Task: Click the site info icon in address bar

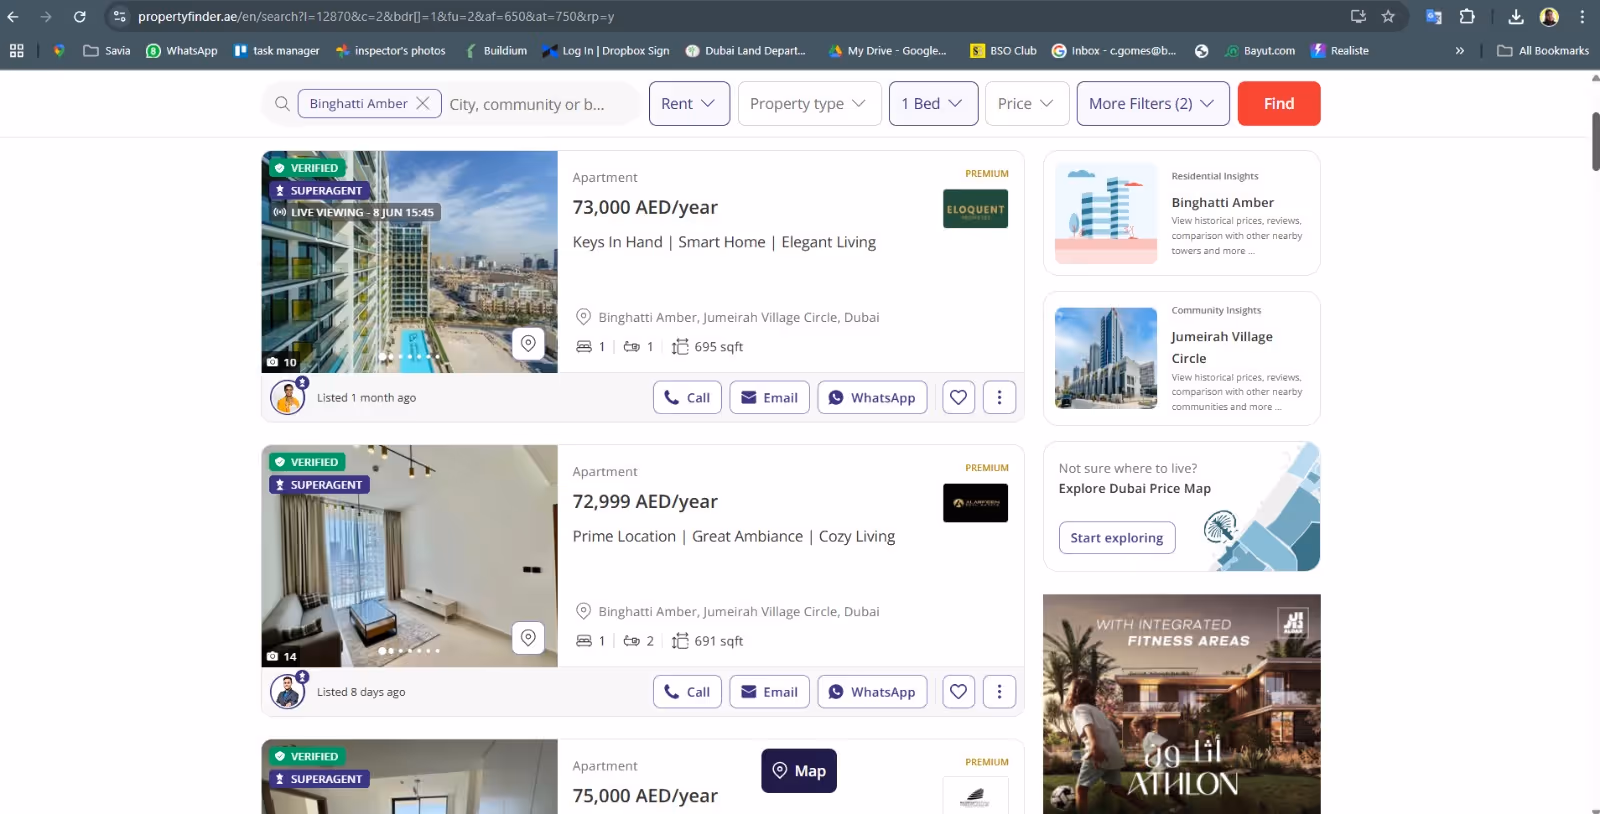Action: [x=119, y=16]
